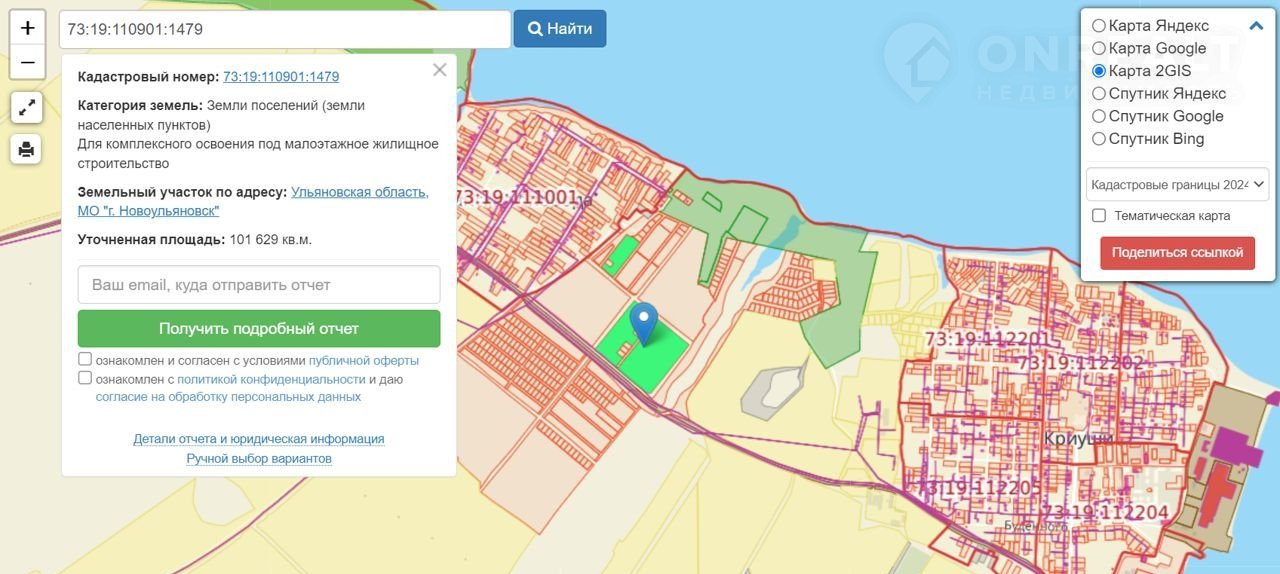1280x574 pixels.
Task: Select the Спутник Google map layer
Action: point(1099,116)
